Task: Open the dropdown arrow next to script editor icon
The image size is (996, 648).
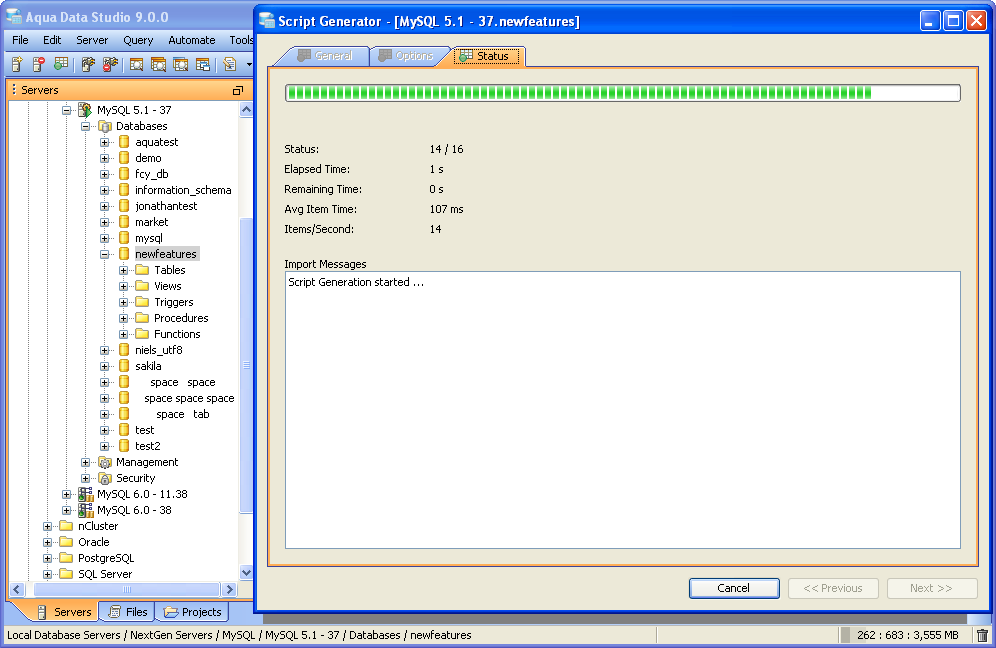Action: pyautogui.click(x=249, y=64)
